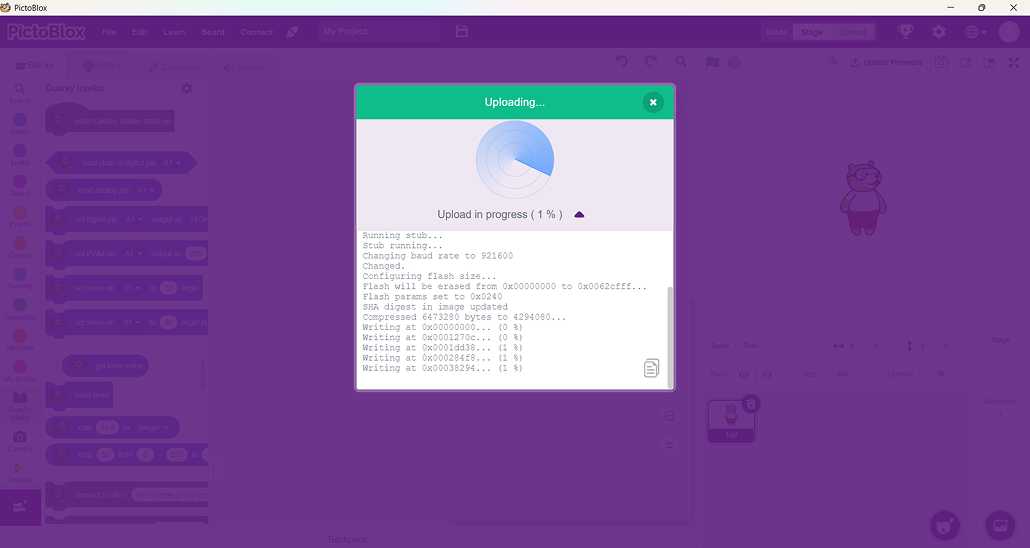Click the connection plug icon
The image size is (1030, 548).
[x=293, y=32]
